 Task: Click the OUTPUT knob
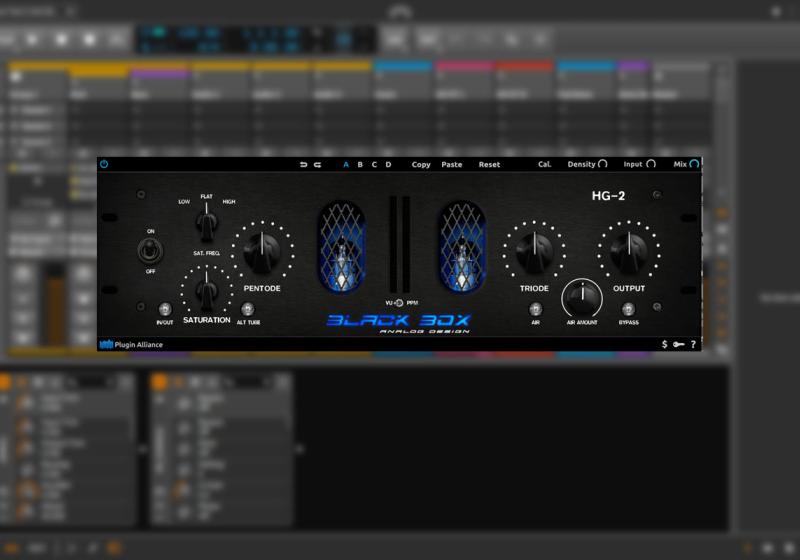pyautogui.click(x=629, y=252)
